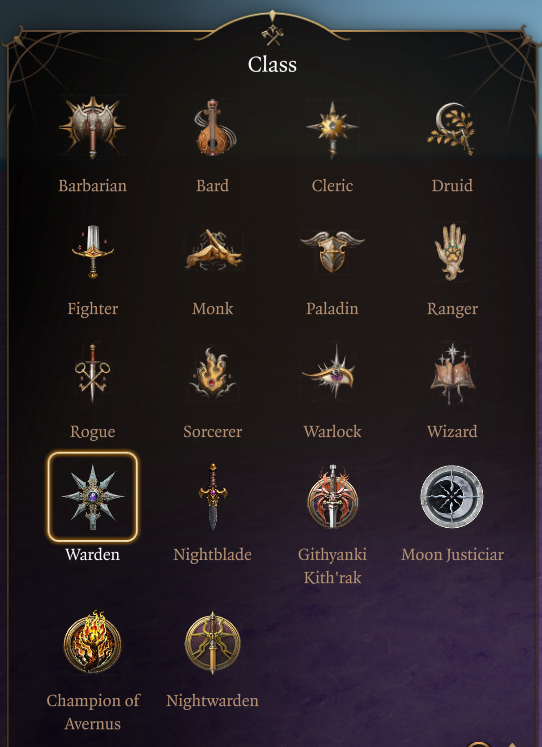This screenshot has width=542, height=747.
Task: Choose the Nightblade dagger icon
Action: (x=212, y=496)
